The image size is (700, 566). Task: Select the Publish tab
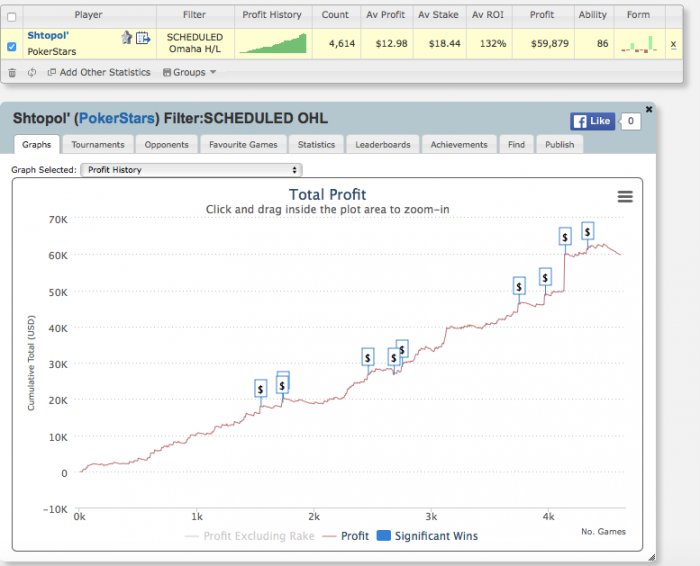tap(559, 145)
